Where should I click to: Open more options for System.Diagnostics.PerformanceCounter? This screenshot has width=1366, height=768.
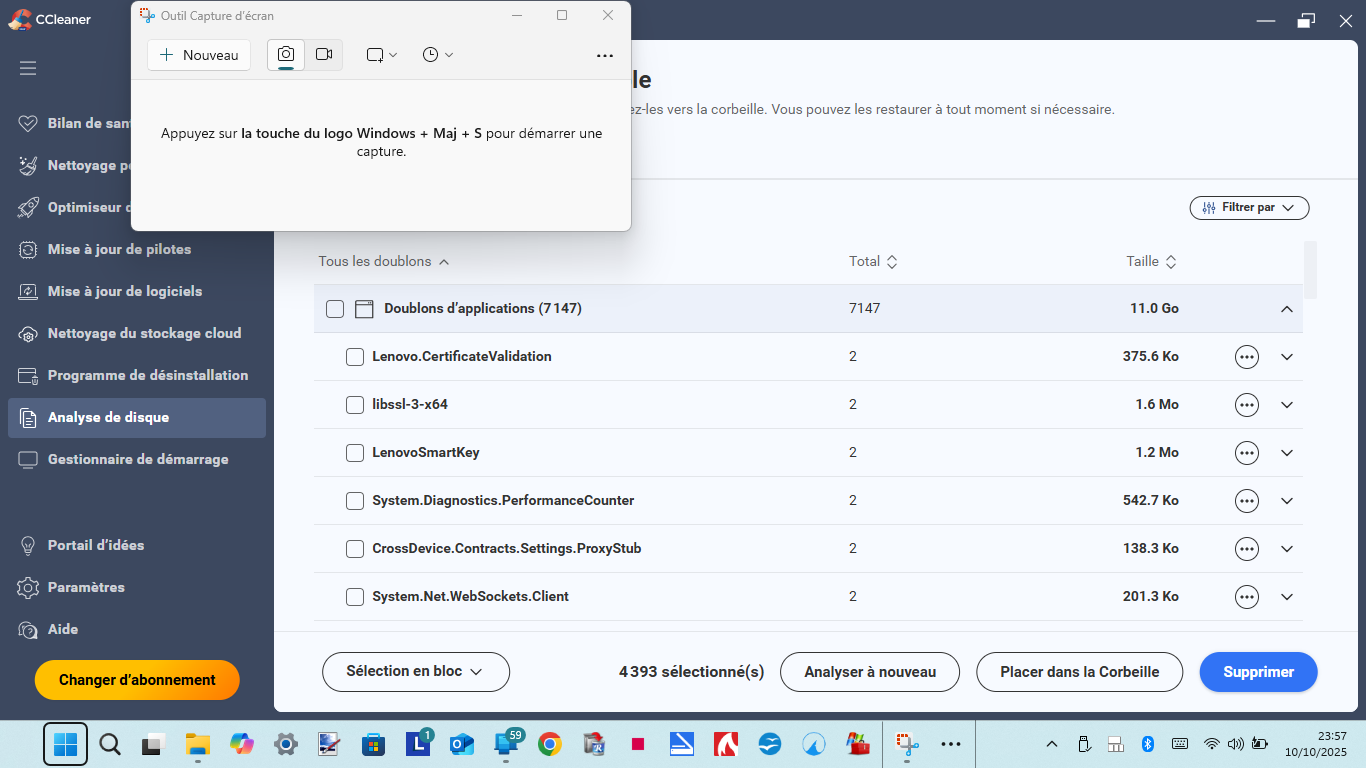tap(1247, 501)
